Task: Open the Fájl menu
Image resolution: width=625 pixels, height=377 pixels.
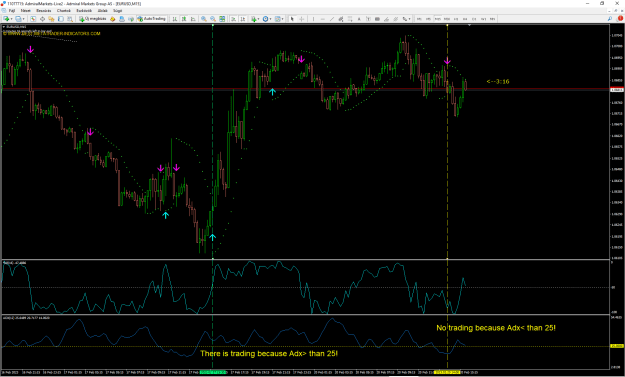Action: coord(12,11)
